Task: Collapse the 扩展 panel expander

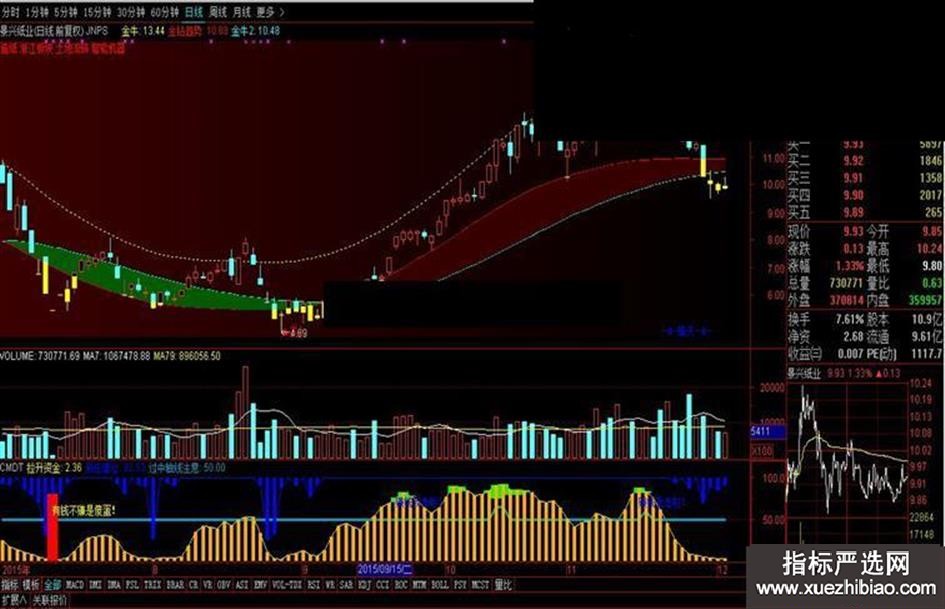Action: [x=13, y=601]
